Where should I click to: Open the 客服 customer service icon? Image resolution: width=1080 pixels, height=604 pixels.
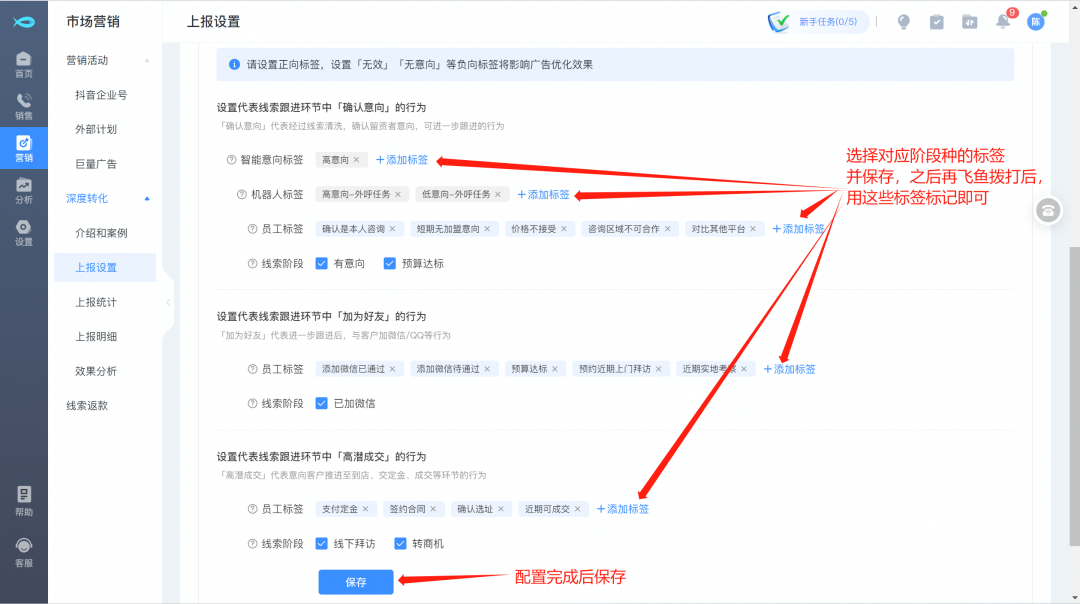[23, 552]
